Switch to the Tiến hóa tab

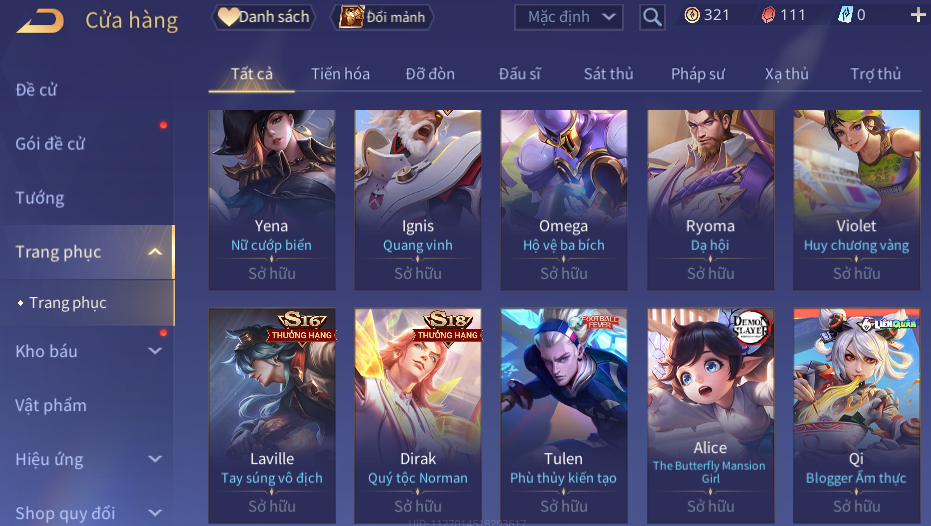coord(340,74)
